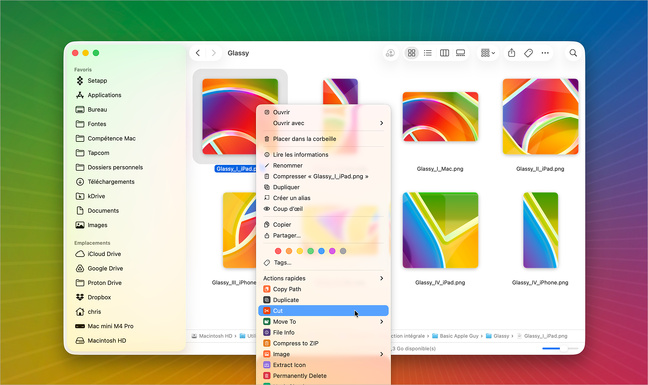Screen dimensions: 648x385
Task: Choose the highlighted Cut action
Action: click(323, 311)
